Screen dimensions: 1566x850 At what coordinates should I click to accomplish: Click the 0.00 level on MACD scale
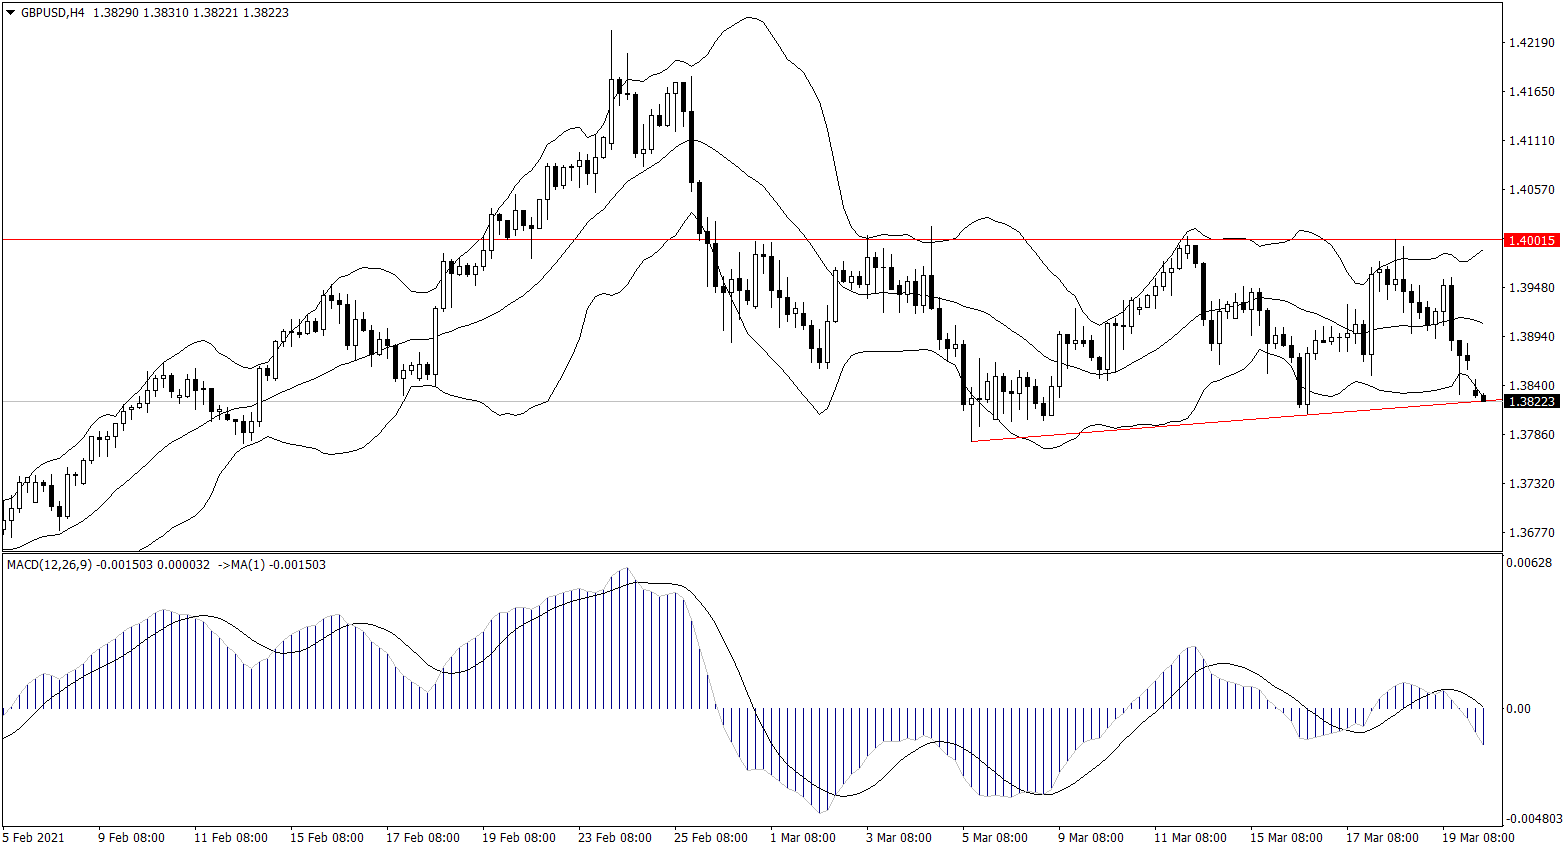coord(1518,709)
